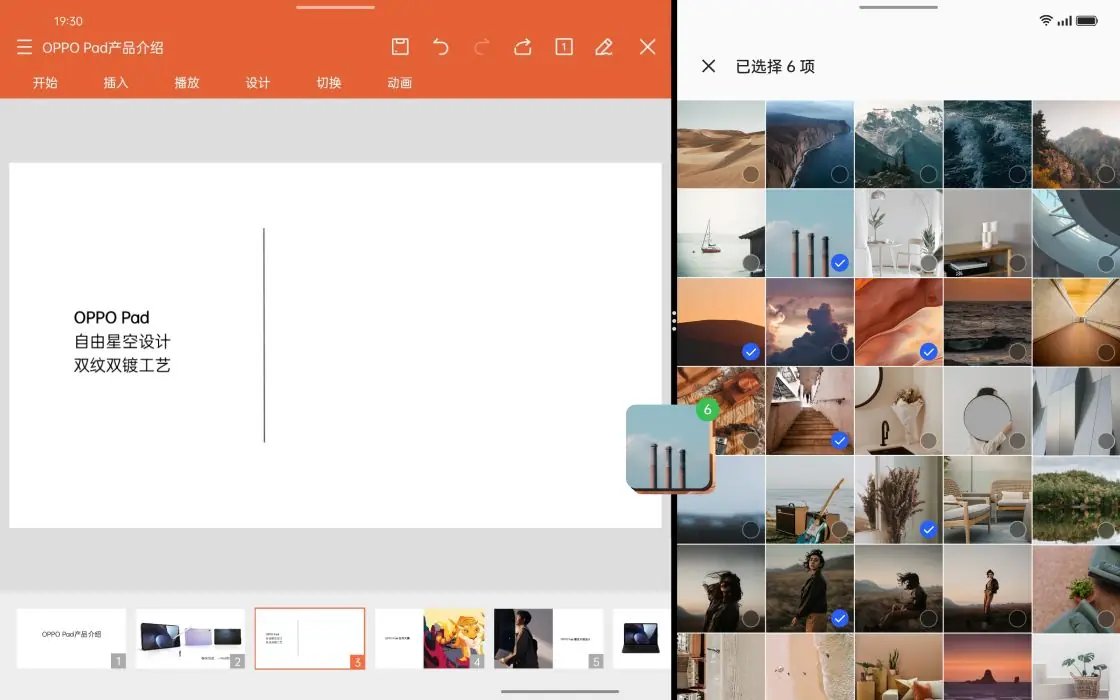Click the presentation title OPPO Pad产品介绍
1120x700 pixels.
(103, 48)
